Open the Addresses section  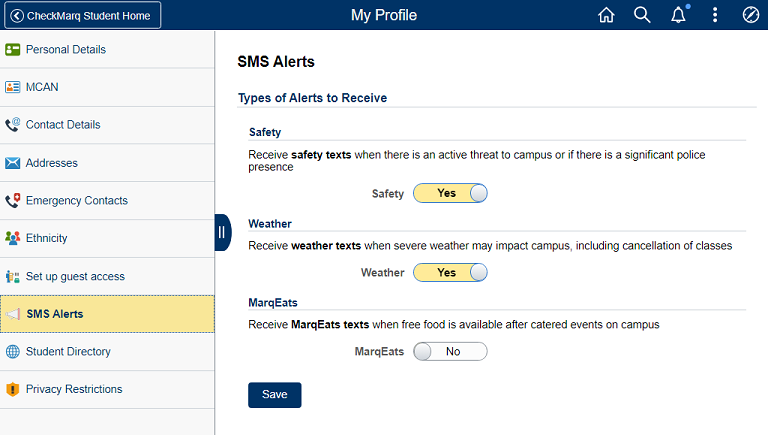click(x=51, y=163)
